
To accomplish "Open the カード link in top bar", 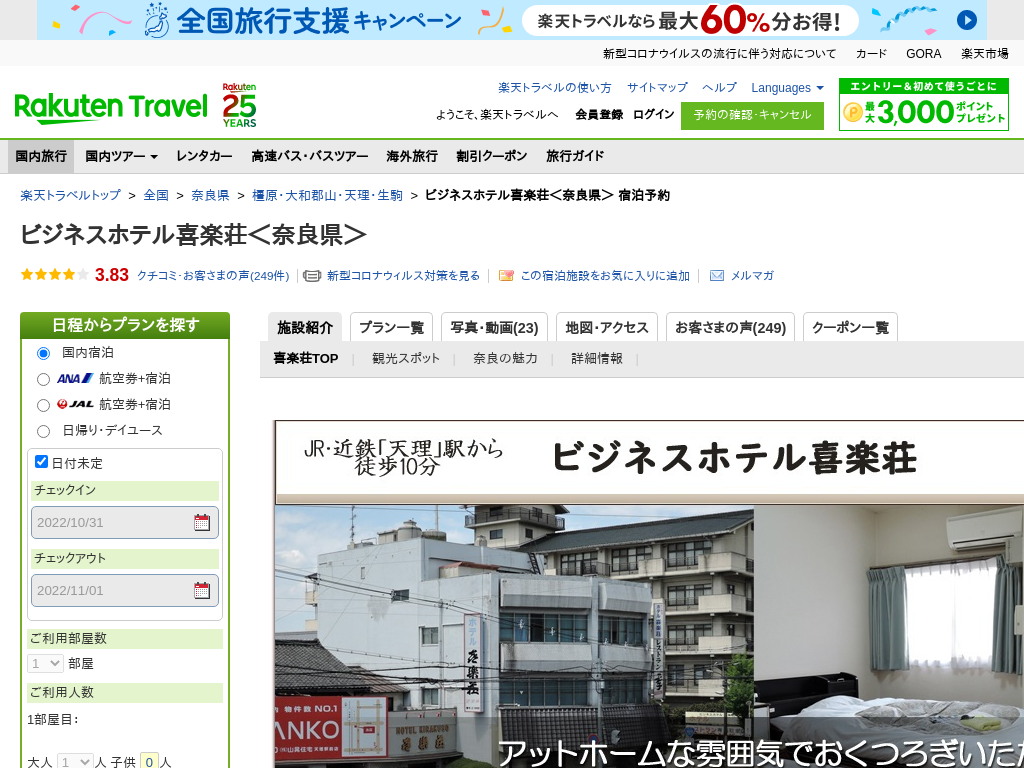I will pos(871,54).
